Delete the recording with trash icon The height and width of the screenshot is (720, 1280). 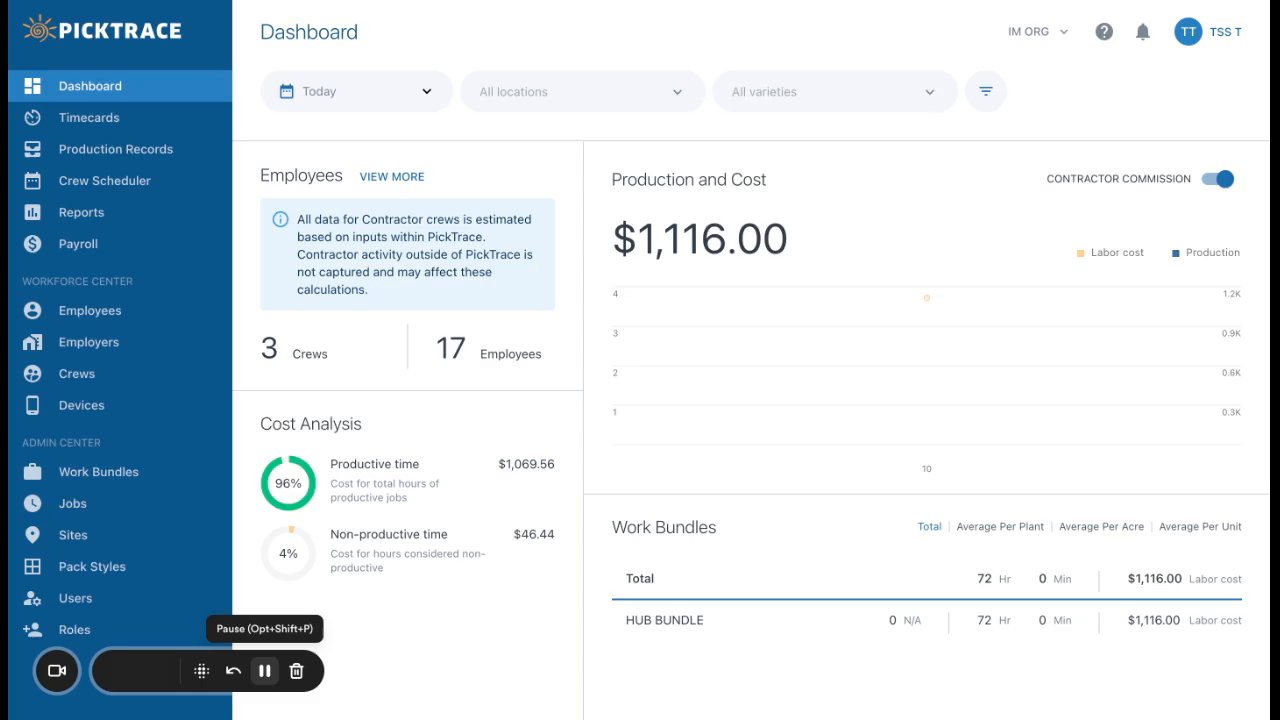pyautogui.click(x=296, y=671)
